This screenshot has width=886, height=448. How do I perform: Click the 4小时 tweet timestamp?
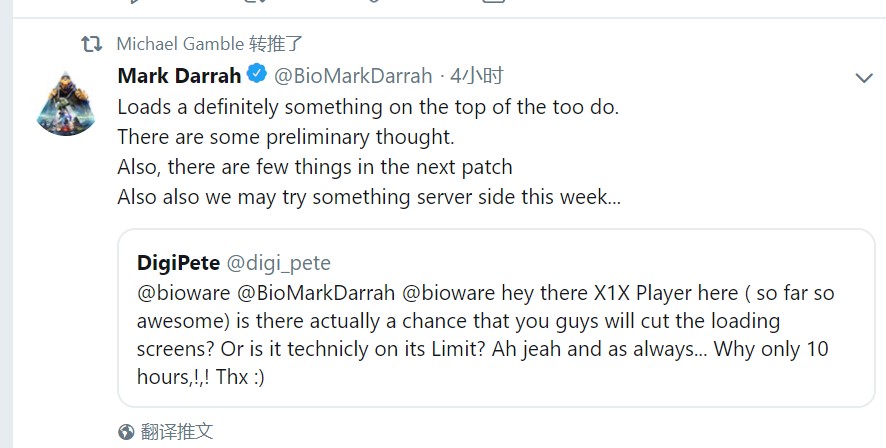tap(476, 76)
